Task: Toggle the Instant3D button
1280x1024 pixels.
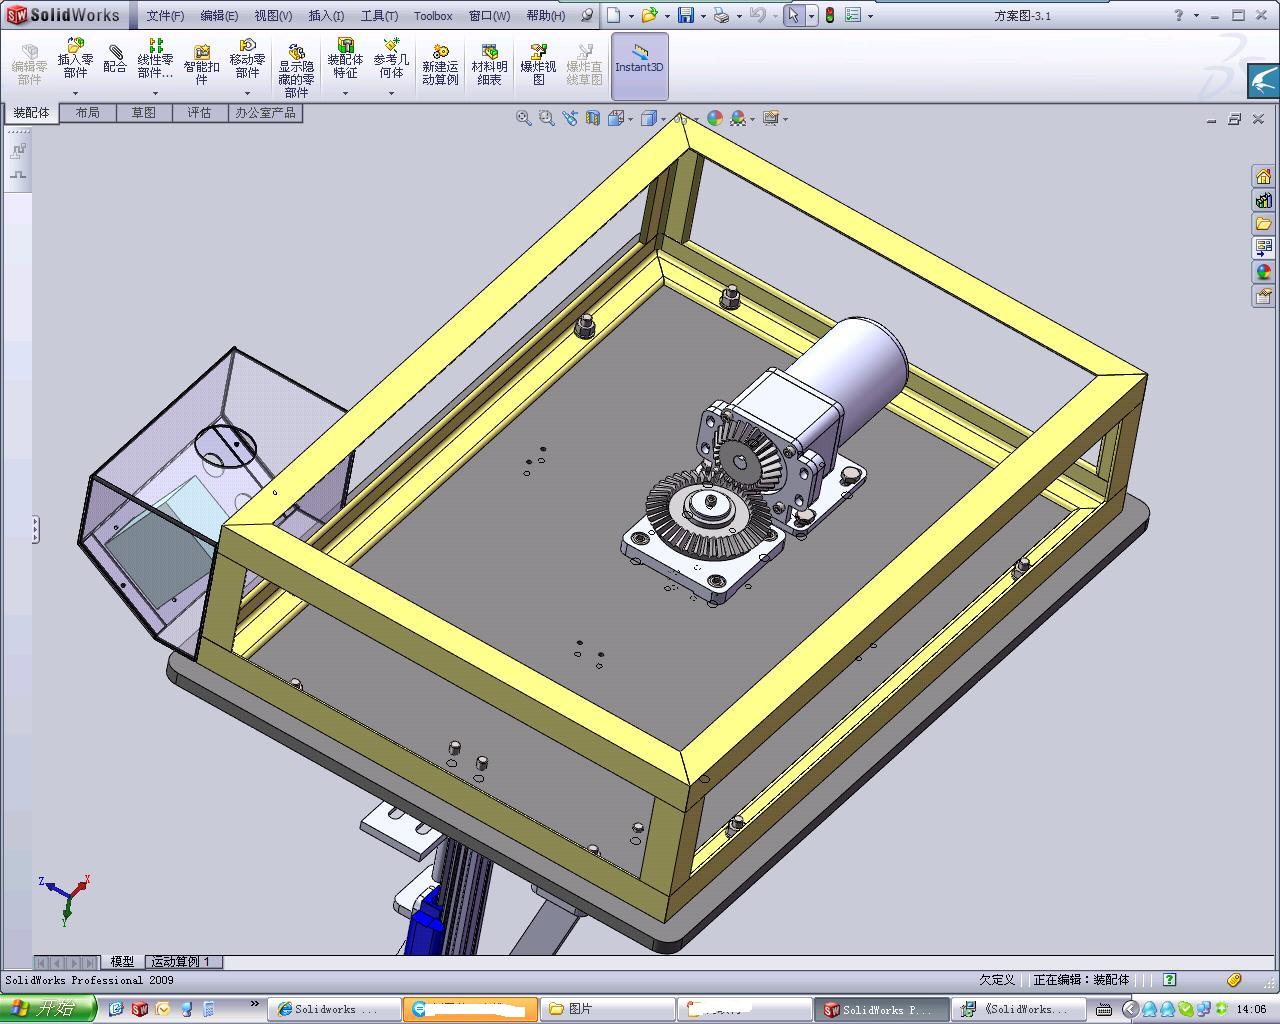Action: point(639,66)
